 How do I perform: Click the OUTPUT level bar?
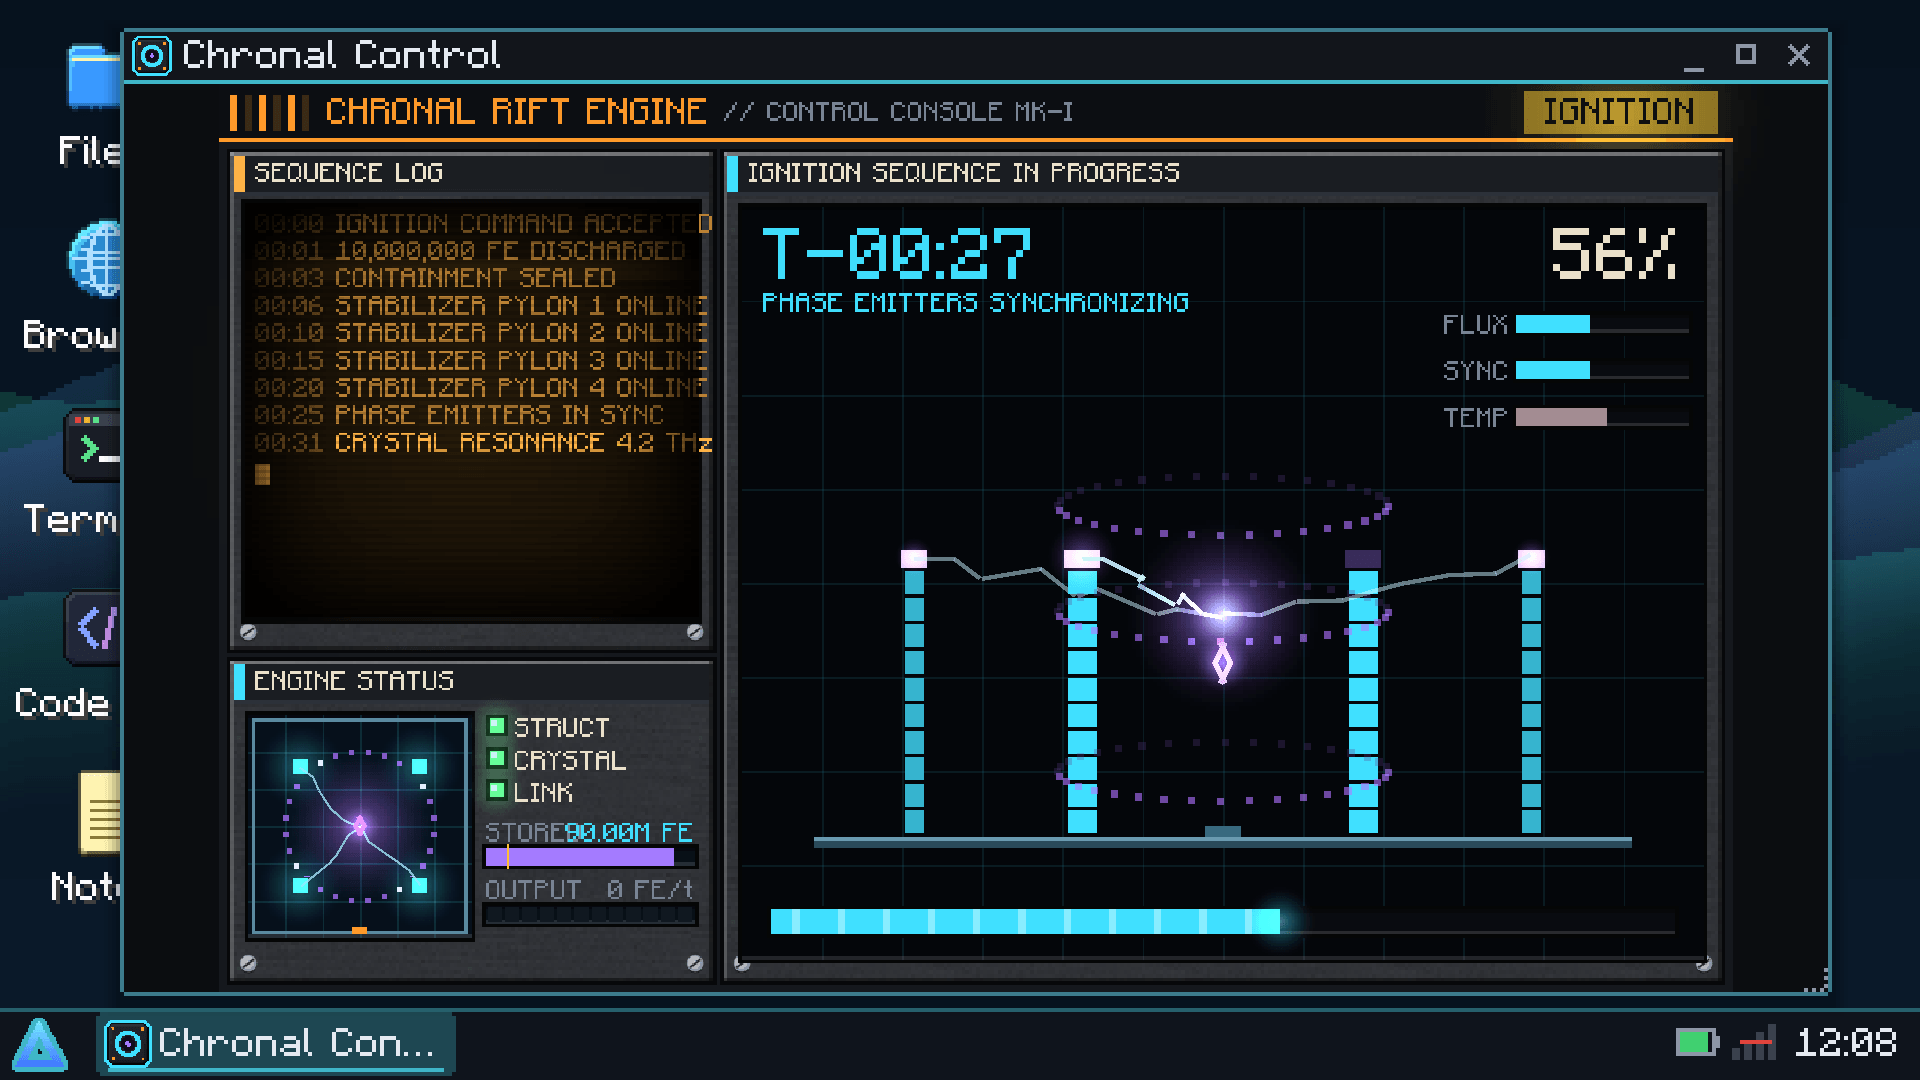click(x=590, y=914)
